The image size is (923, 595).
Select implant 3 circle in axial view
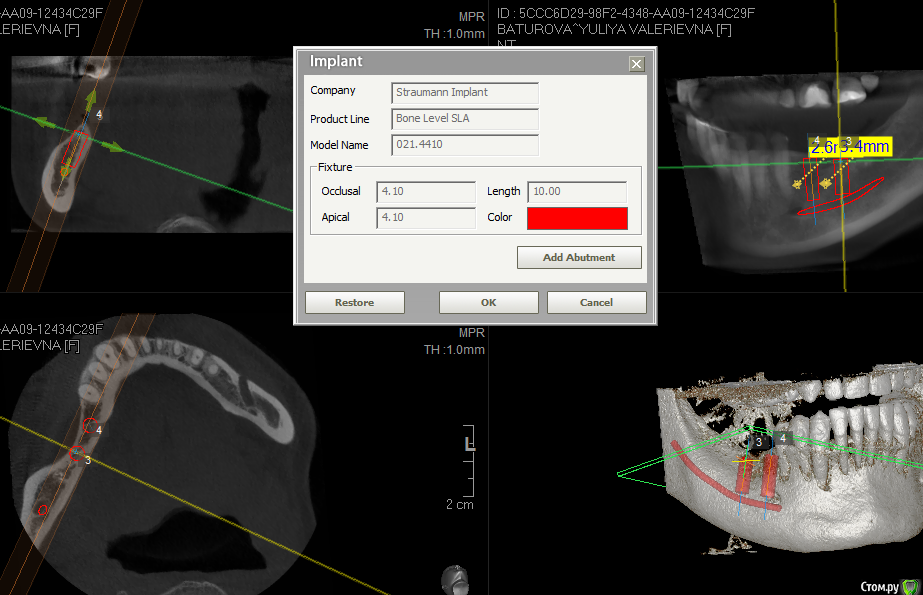pos(77,454)
